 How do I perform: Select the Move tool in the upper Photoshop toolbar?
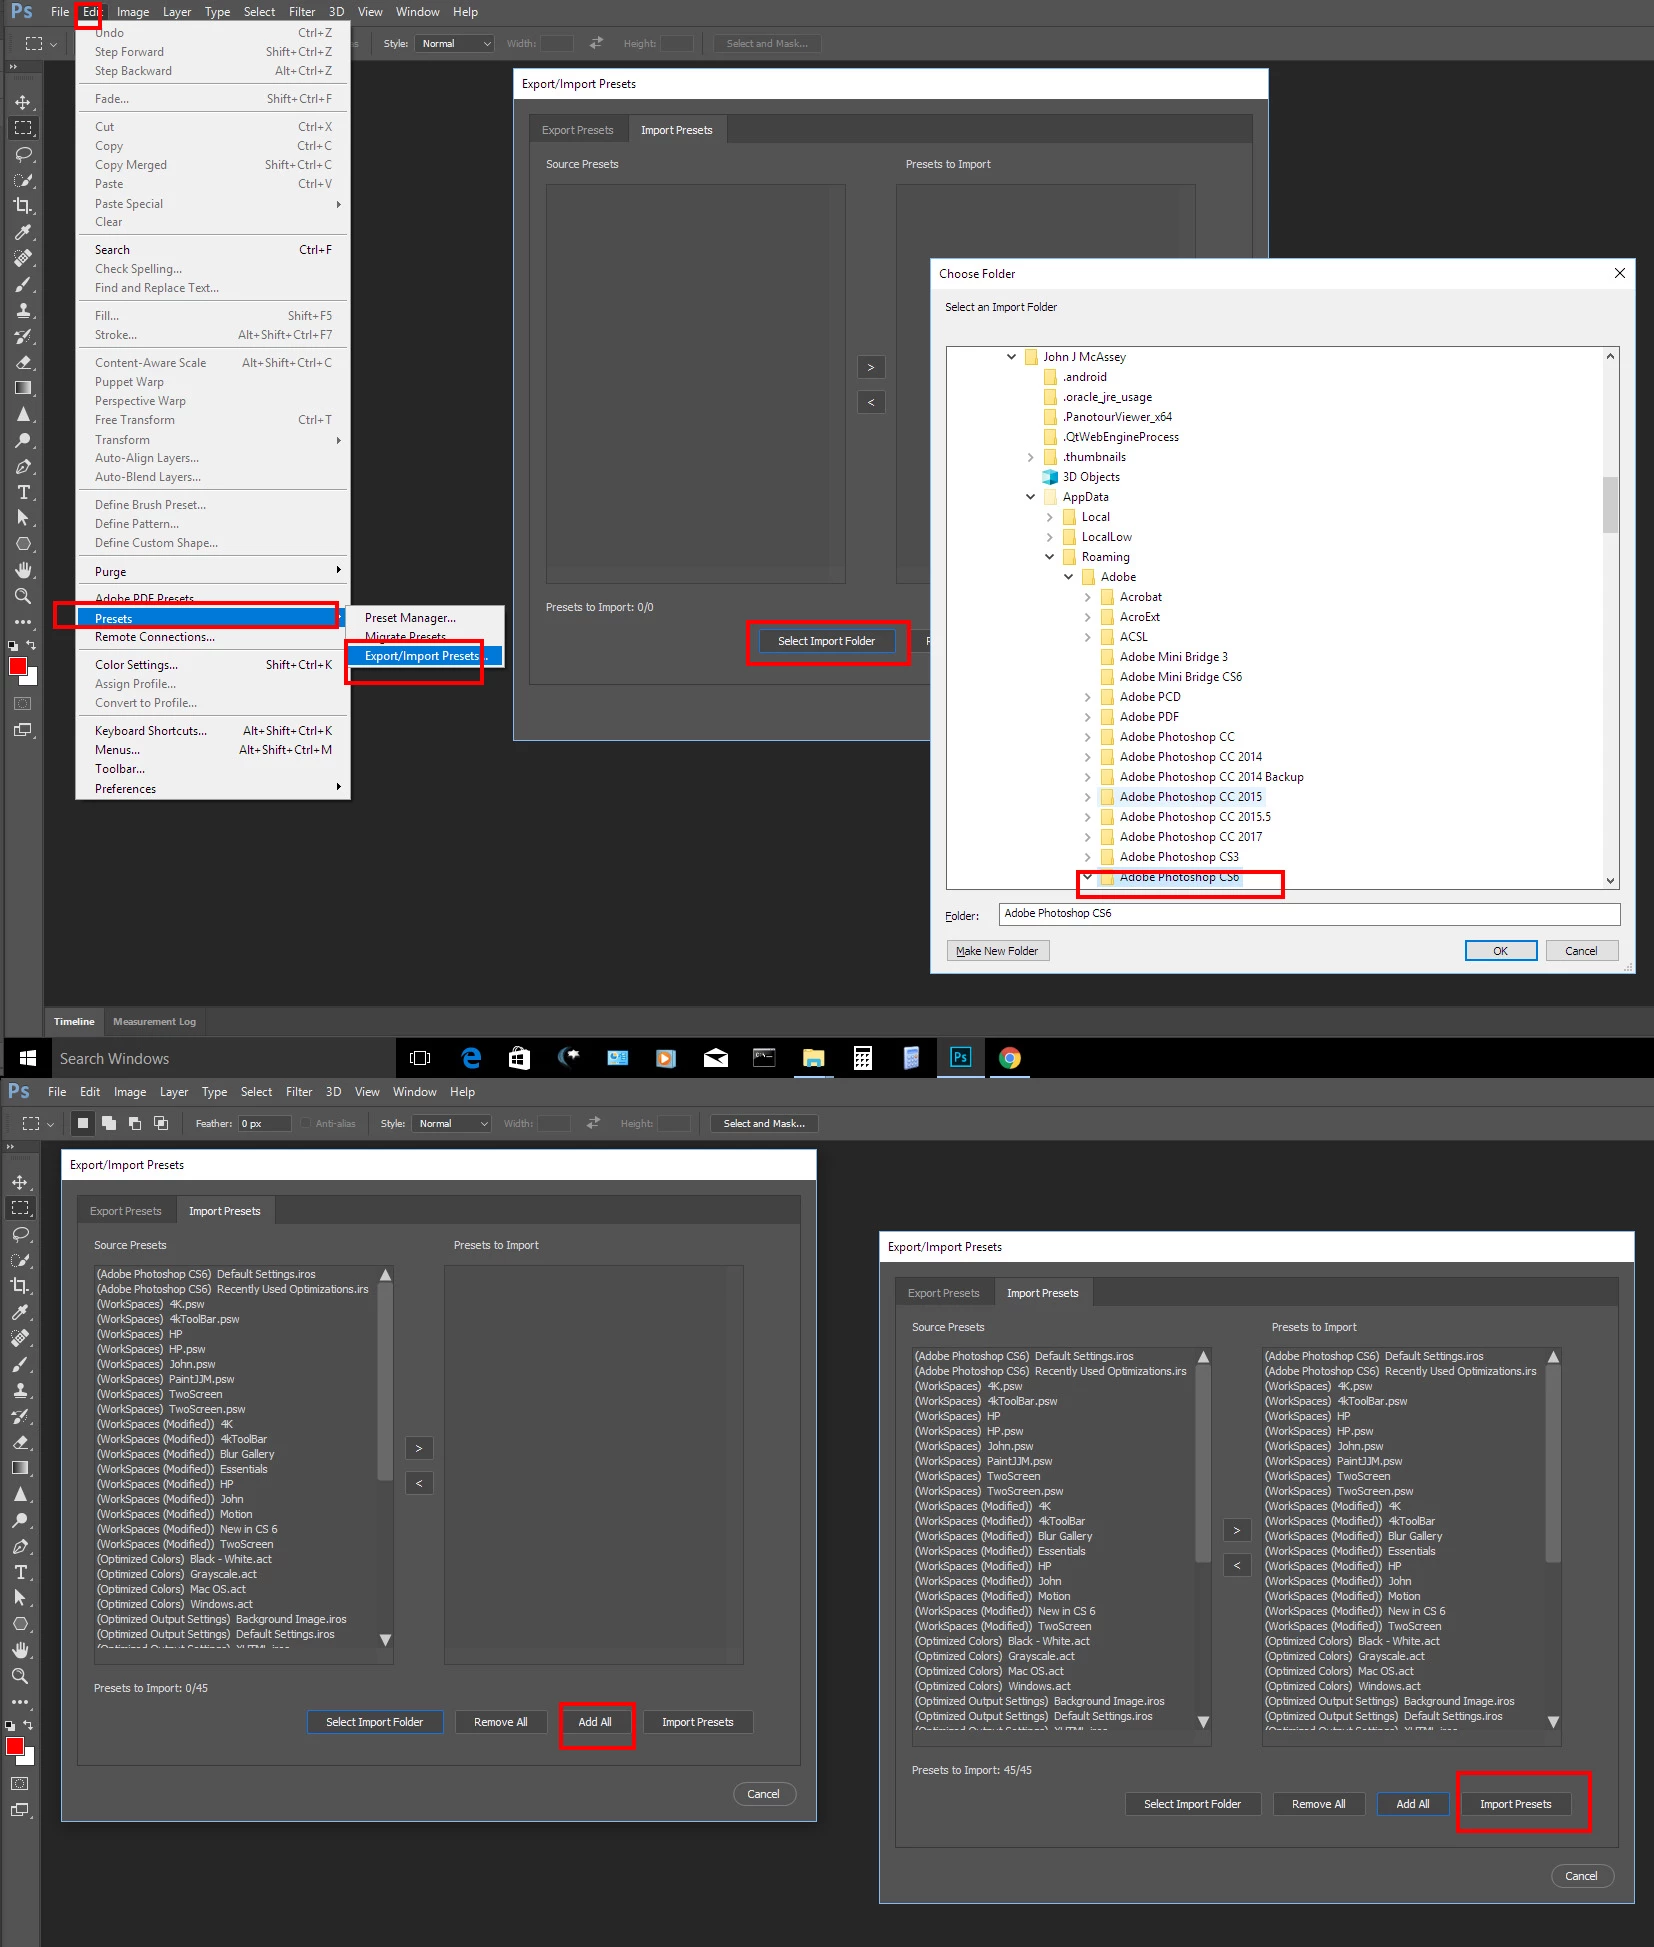click(x=22, y=102)
